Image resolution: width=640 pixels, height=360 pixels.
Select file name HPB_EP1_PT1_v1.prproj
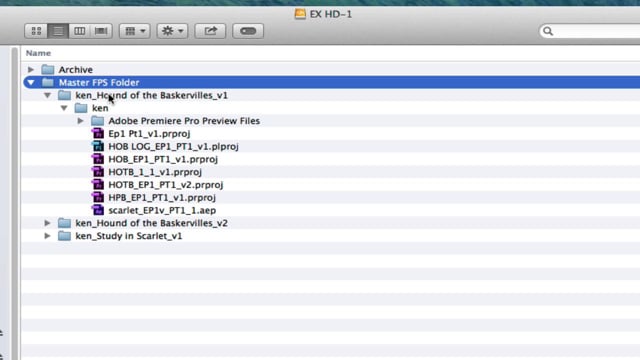(x=162, y=198)
